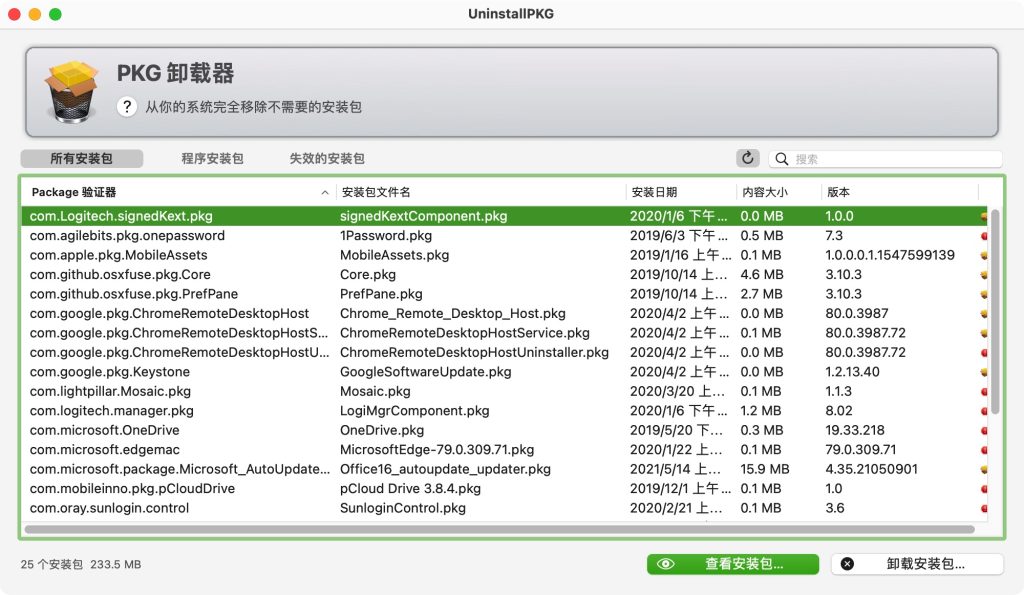The width and height of the screenshot is (1024, 595).
Task: Click the file name signedKextComponent.pkg
Action: [x=423, y=216]
